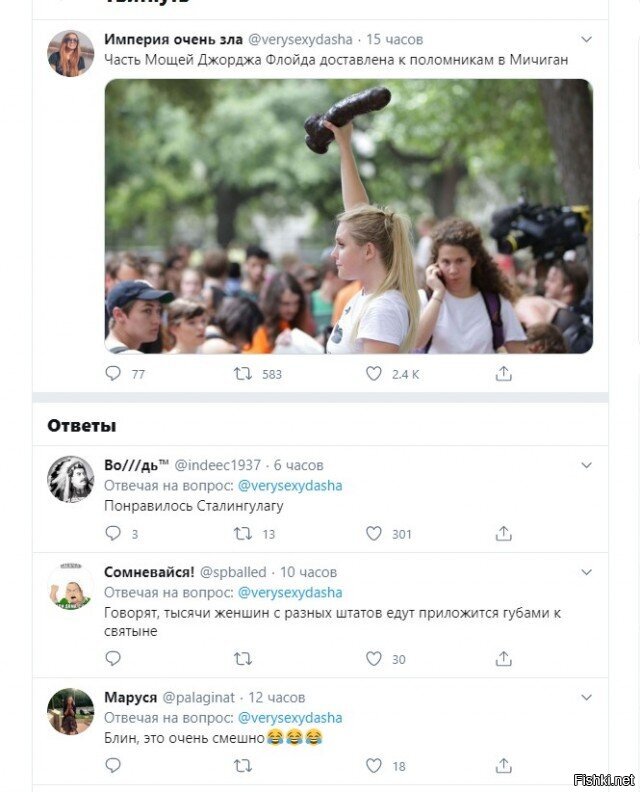The image size is (640, 792).
Task: Like the reply from @indeec1937
Action: tap(373, 533)
